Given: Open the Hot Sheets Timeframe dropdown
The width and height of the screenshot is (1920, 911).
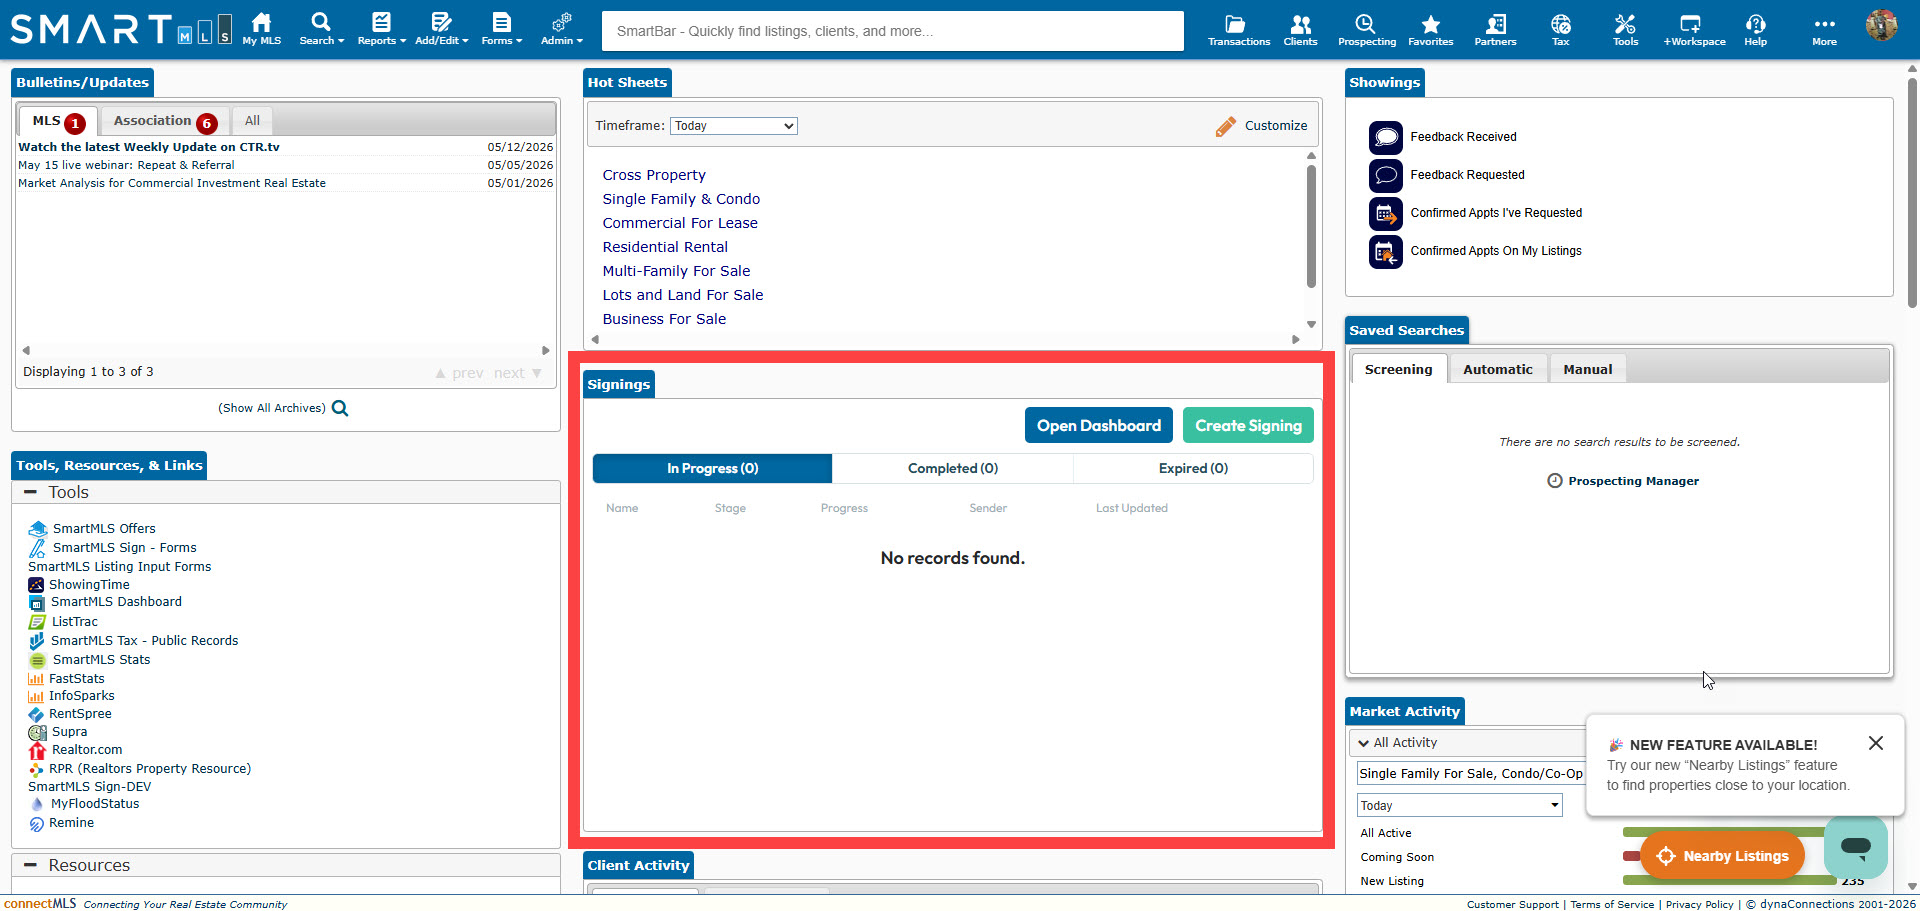Looking at the screenshot, I should point(733,126).
